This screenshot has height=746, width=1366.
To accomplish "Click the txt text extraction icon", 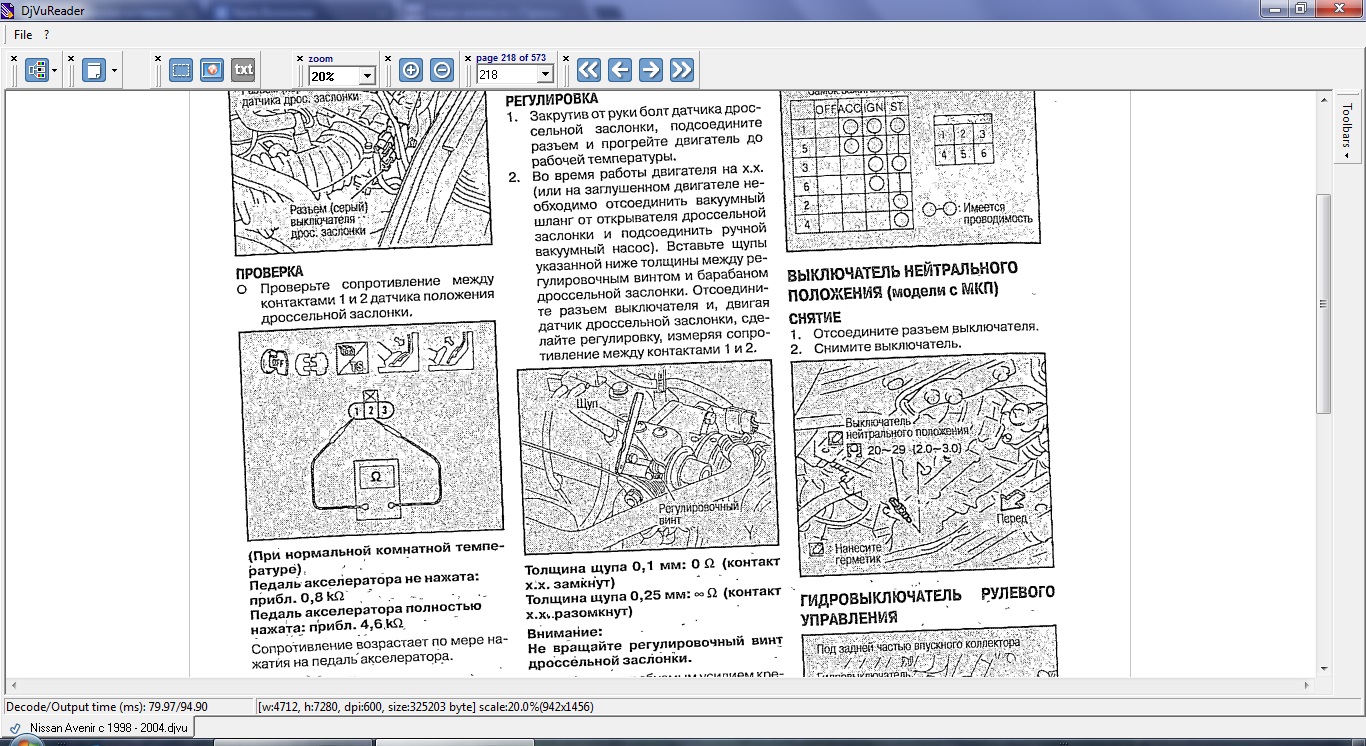I will [x=243, y=70].
